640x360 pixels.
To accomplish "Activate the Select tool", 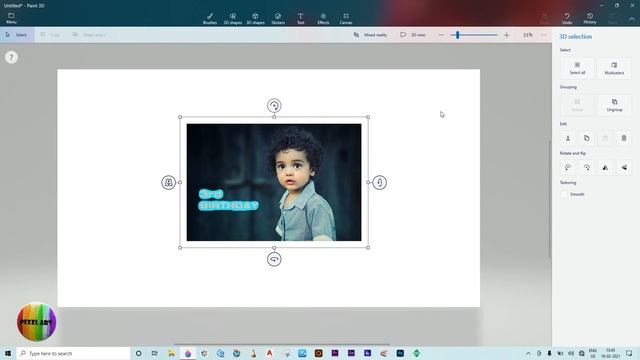I will point(17,35).
